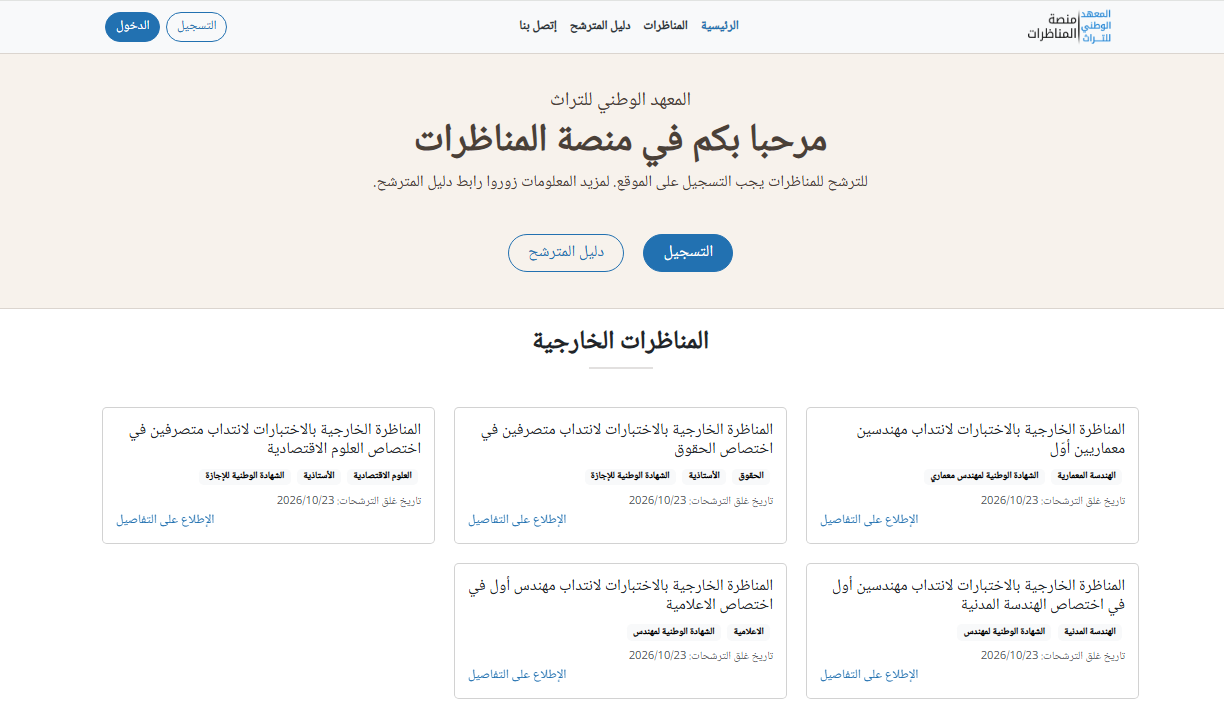
Task: Click the الهندسة المعمارية tag
Action: pos(1087,476)
